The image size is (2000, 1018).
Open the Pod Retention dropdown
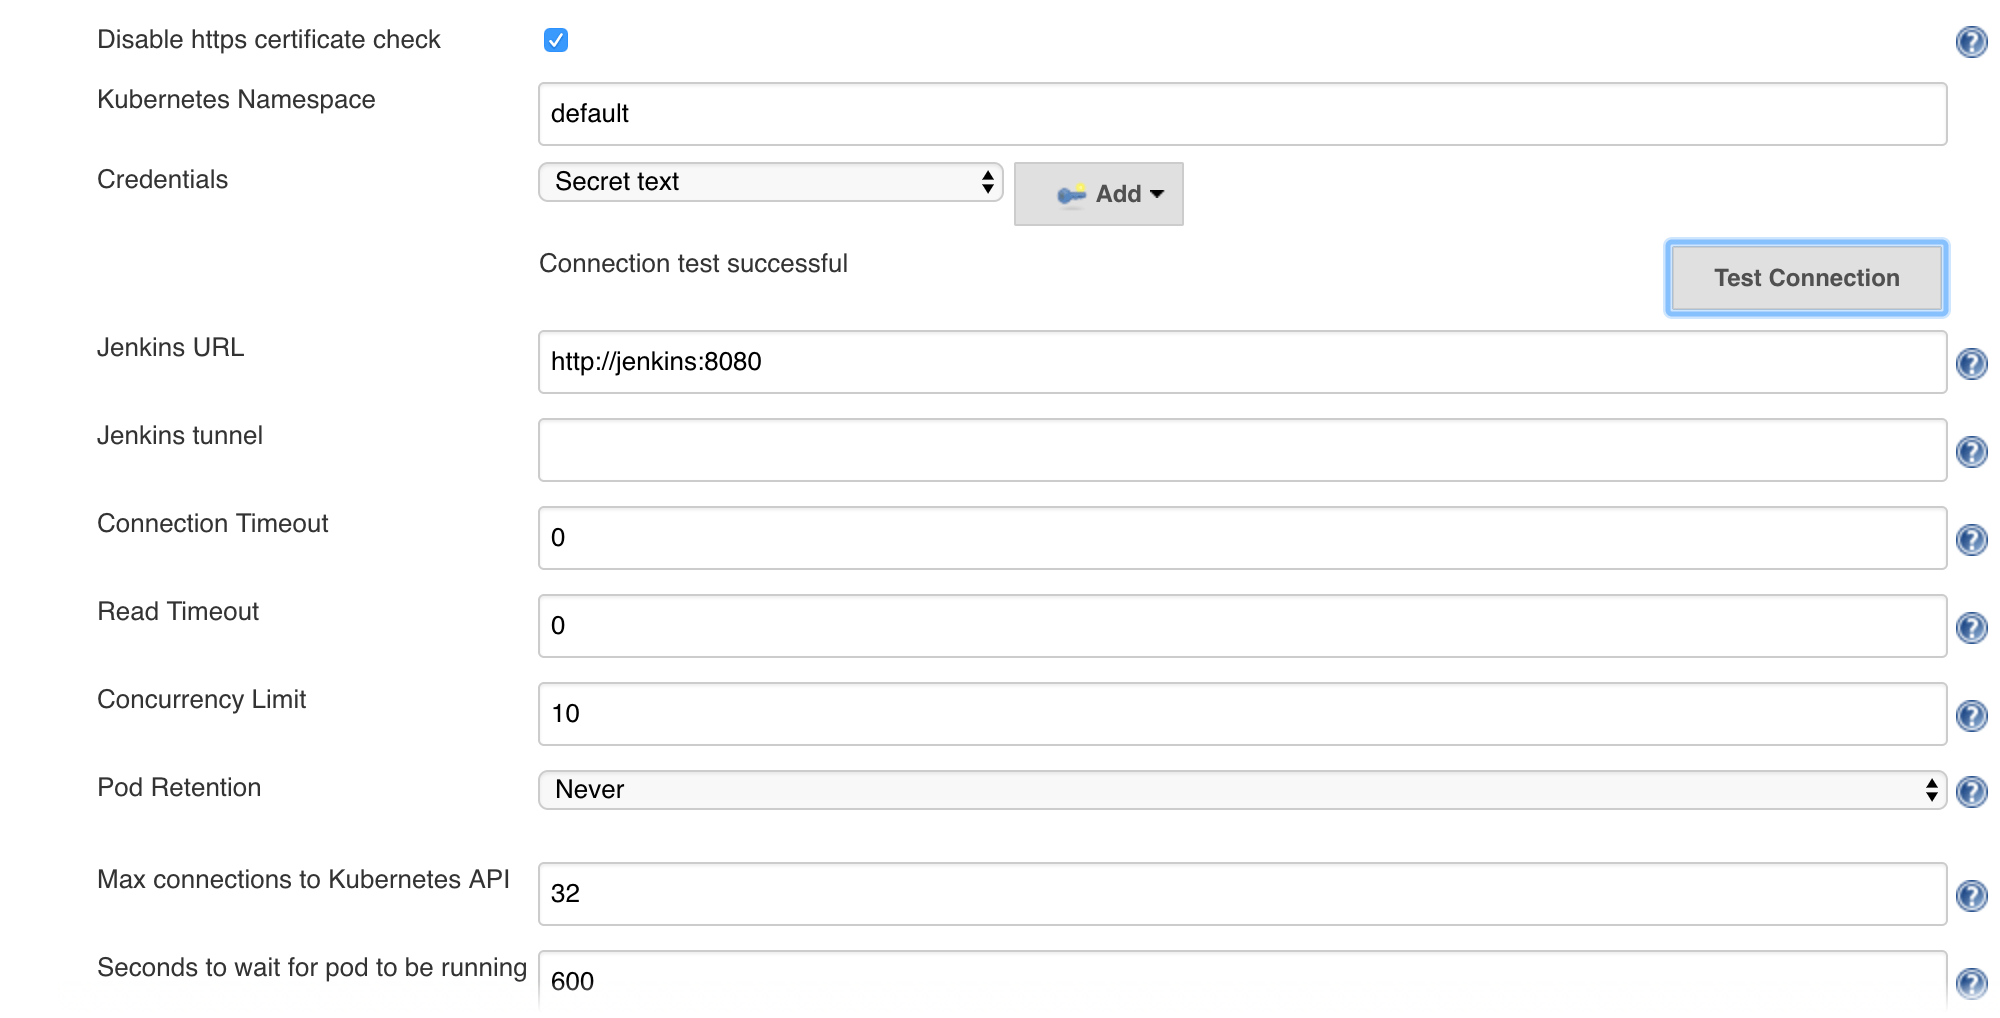(1242, 790)
